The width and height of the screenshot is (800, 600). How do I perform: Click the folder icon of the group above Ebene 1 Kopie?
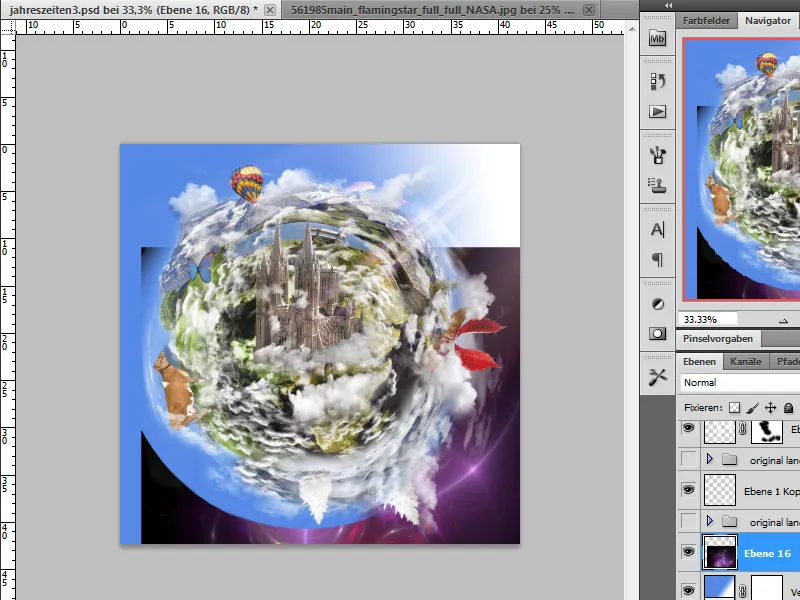(730, 460)
